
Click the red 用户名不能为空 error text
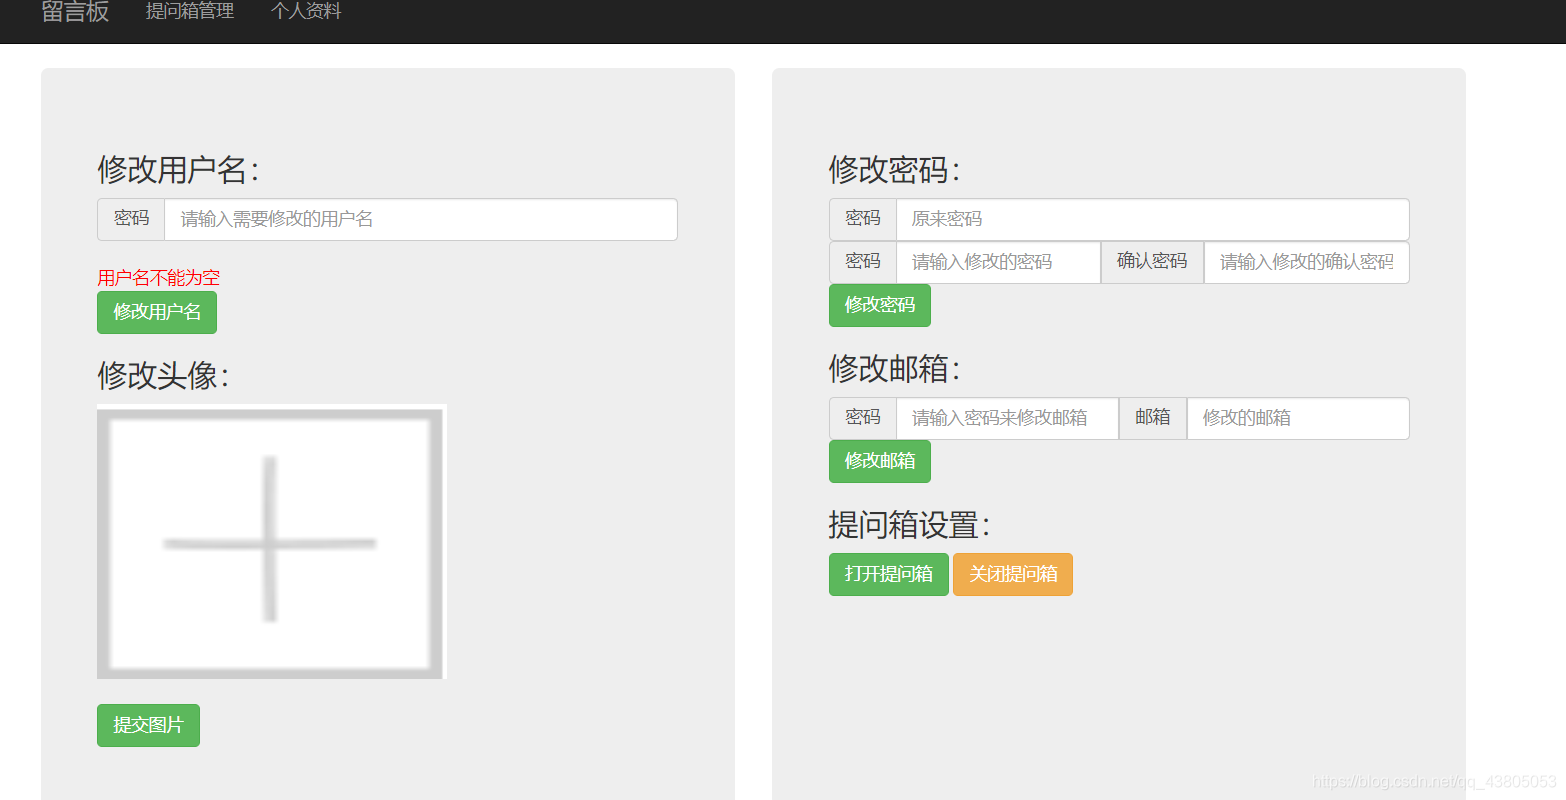point(158,278)
